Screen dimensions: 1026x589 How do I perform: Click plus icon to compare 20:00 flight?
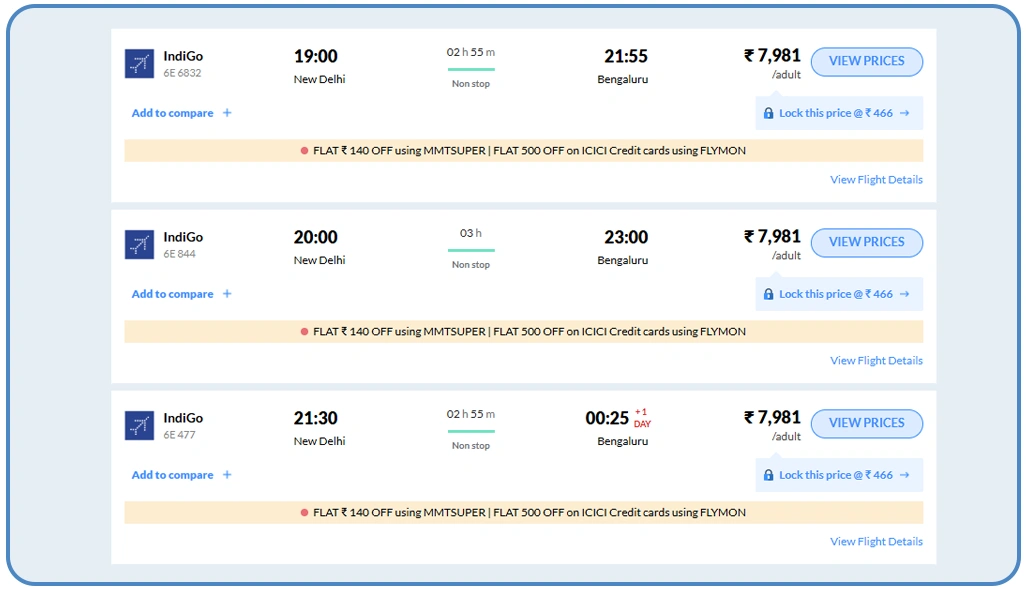point(227,294)
